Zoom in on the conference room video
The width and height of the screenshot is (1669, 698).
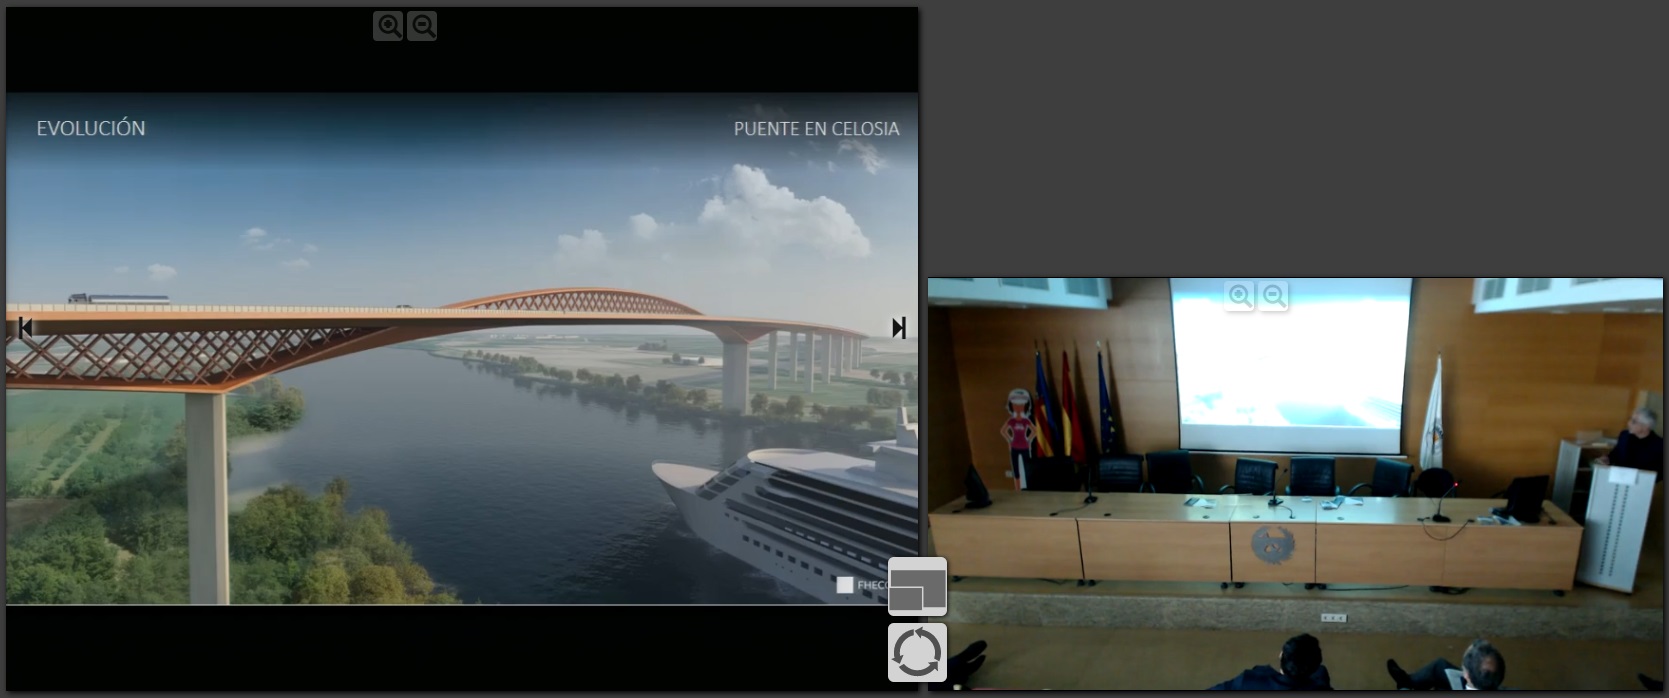coord(1239,296)
